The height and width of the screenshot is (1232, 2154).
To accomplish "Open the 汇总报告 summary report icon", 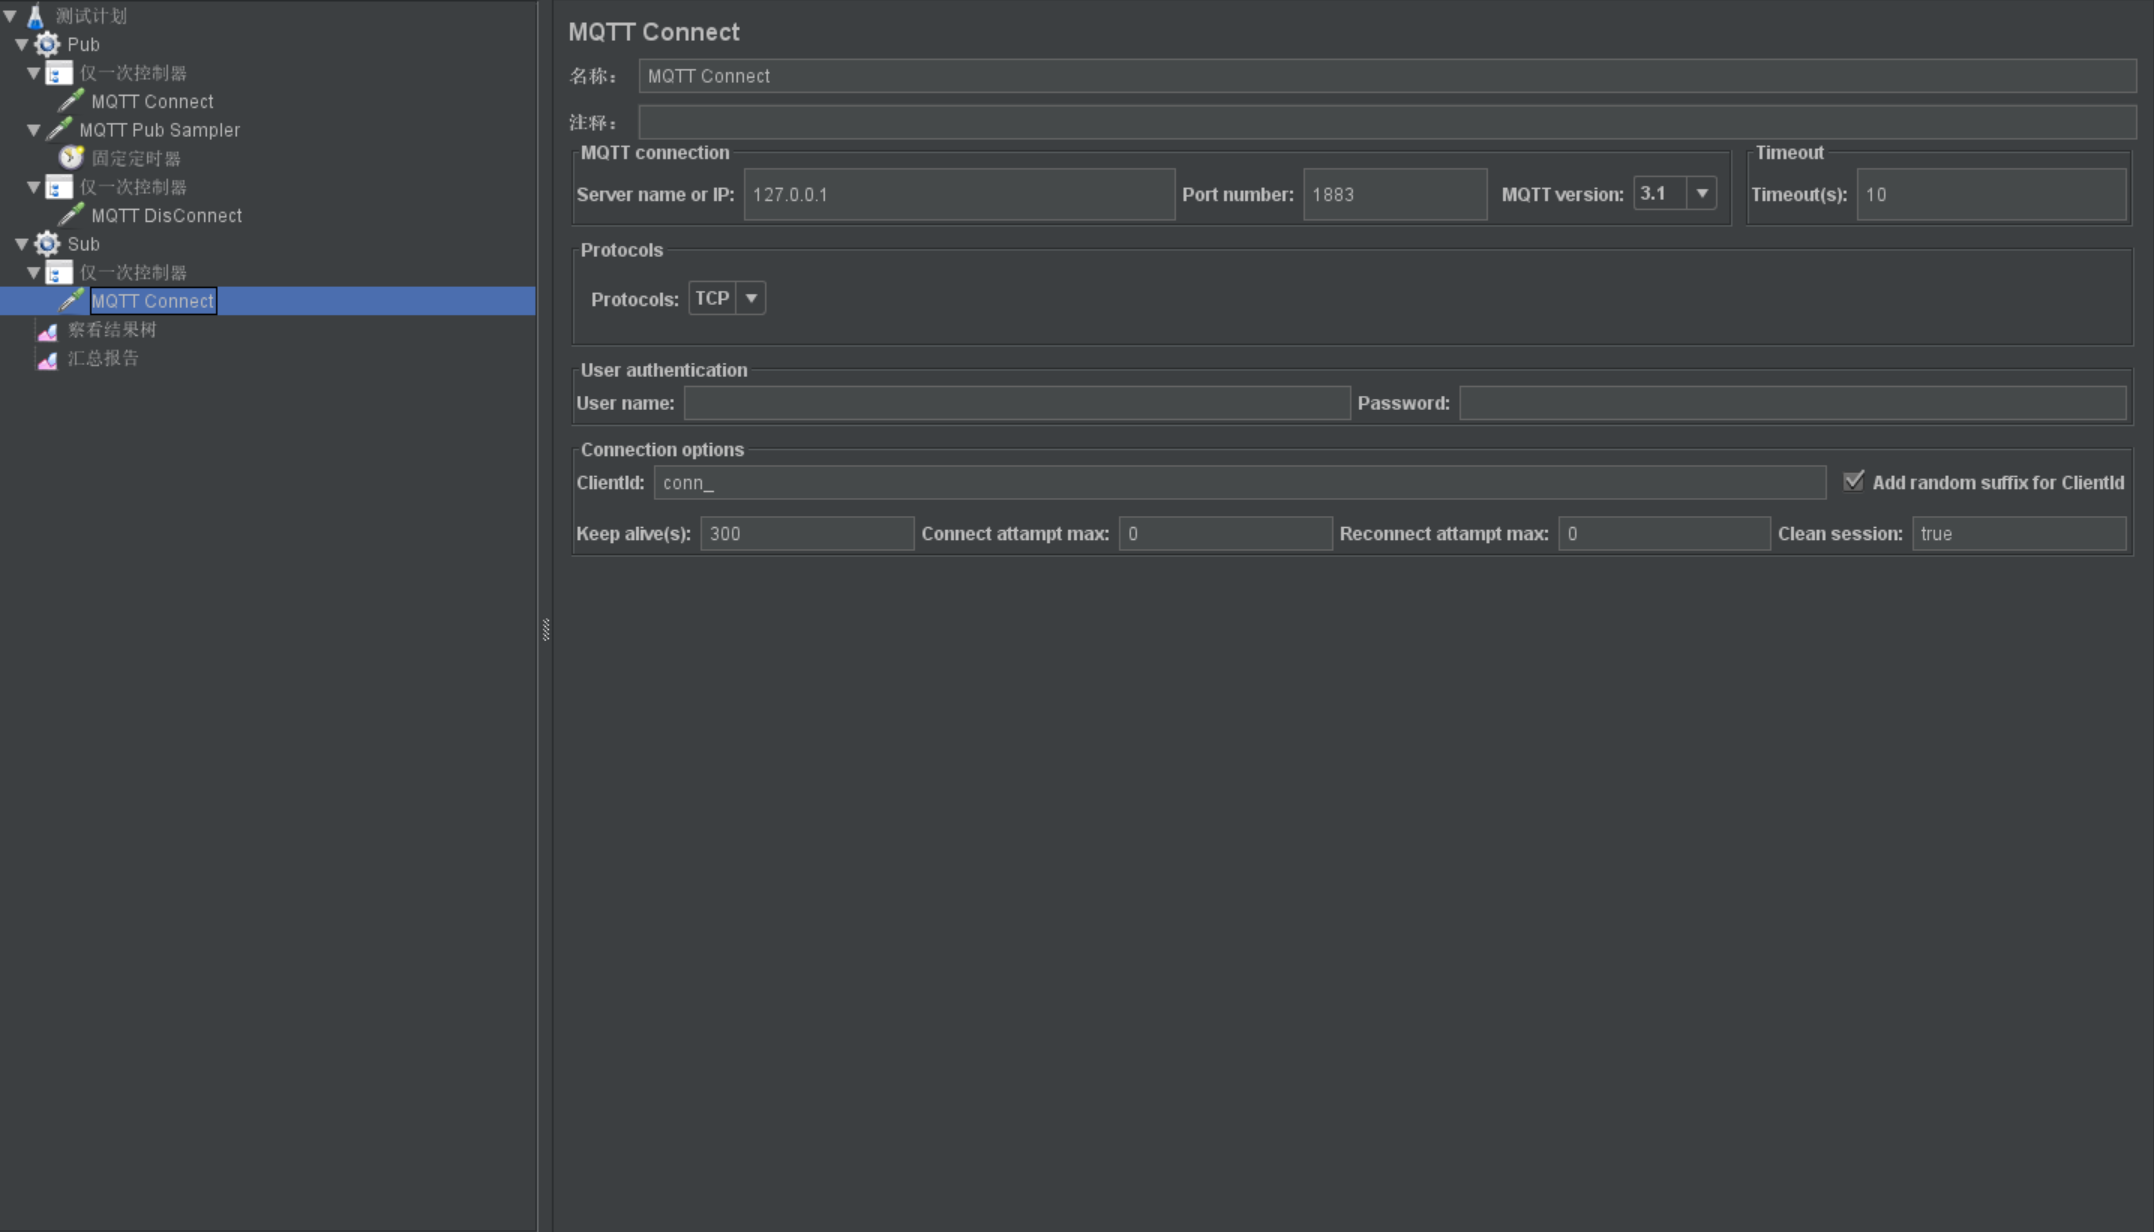I will coord(47,359).
